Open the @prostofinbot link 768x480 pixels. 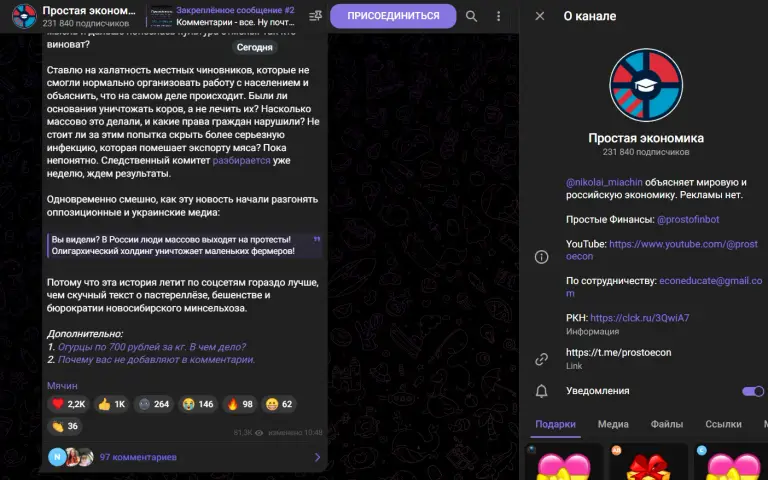pyautogui.click(x=688, y=219)
